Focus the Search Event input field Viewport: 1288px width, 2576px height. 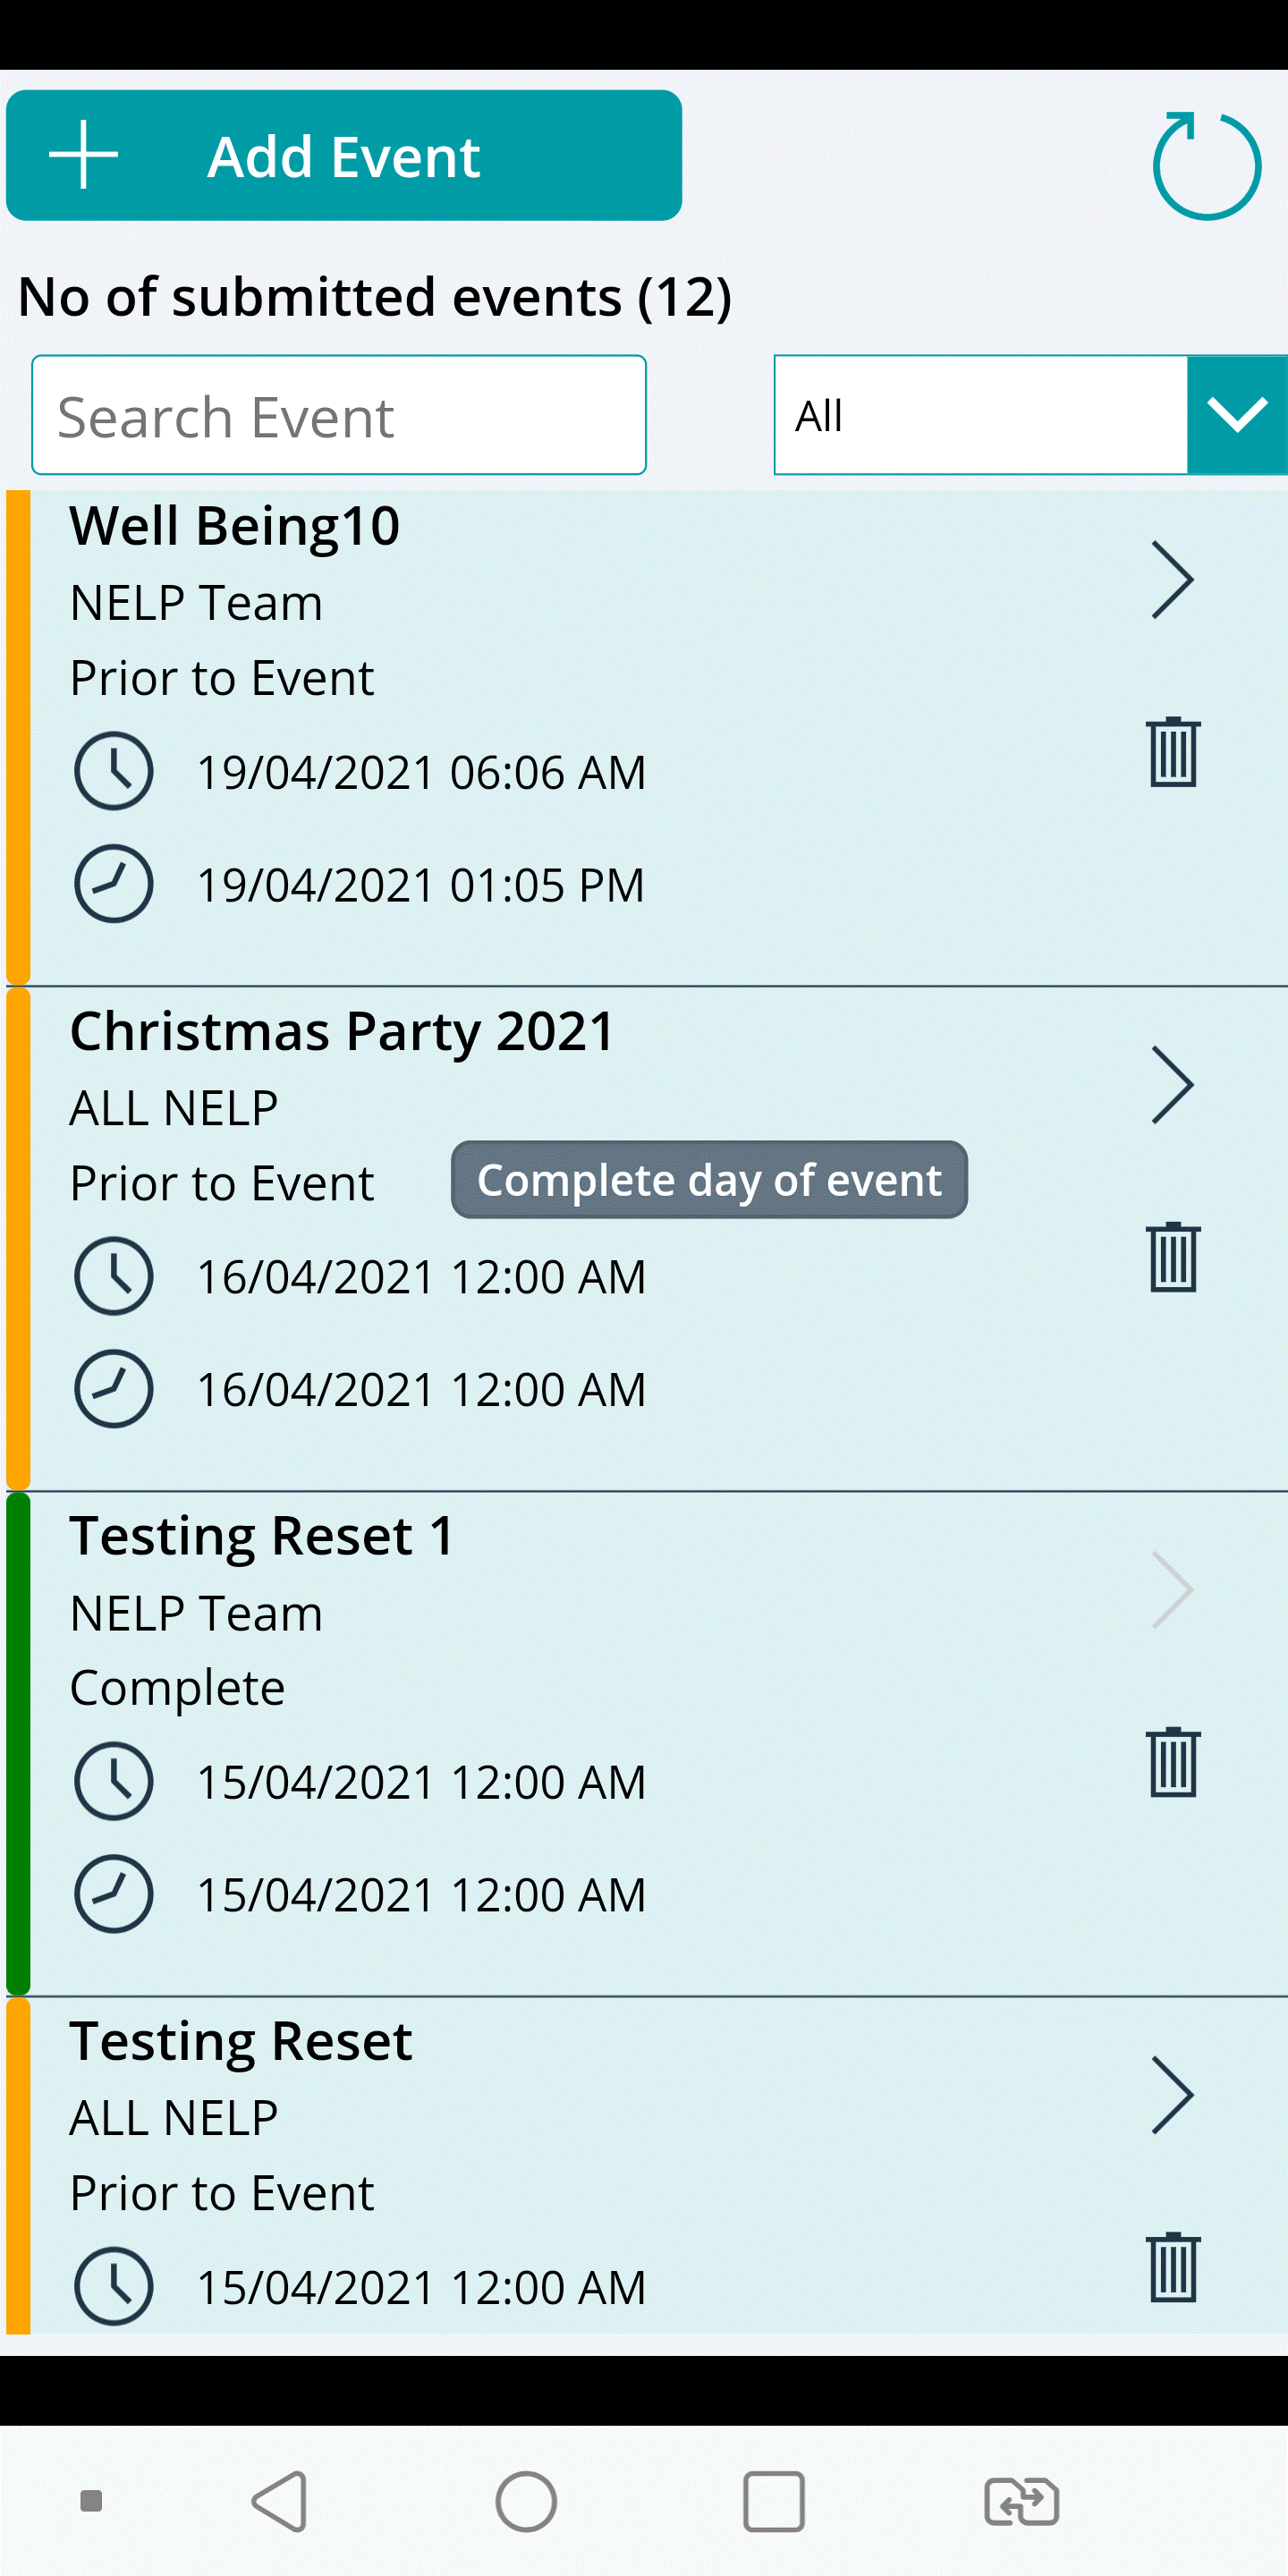pos(339,415)
